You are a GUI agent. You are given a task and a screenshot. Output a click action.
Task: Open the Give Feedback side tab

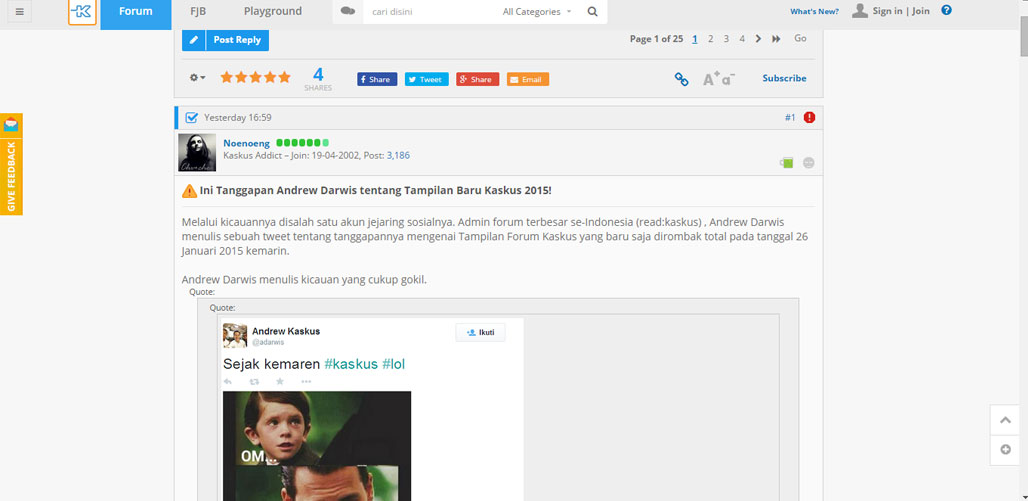[11, 176]
